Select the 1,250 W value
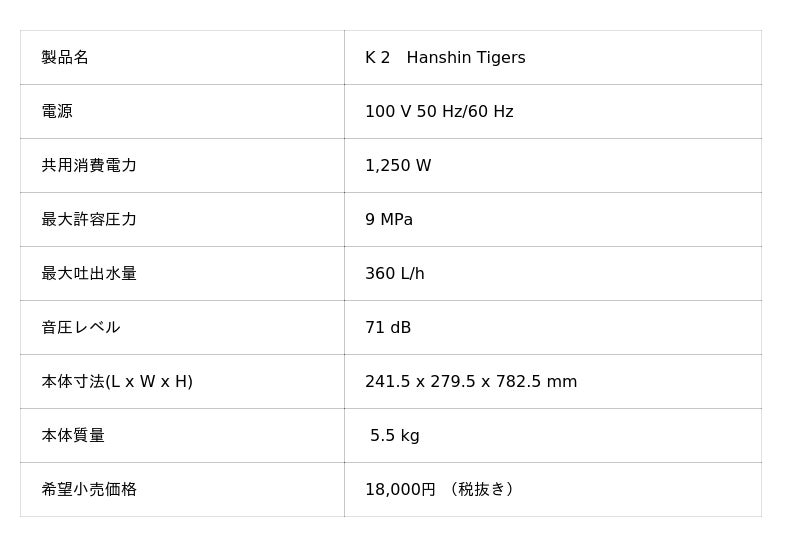800x547 pixels. [398, 166]
